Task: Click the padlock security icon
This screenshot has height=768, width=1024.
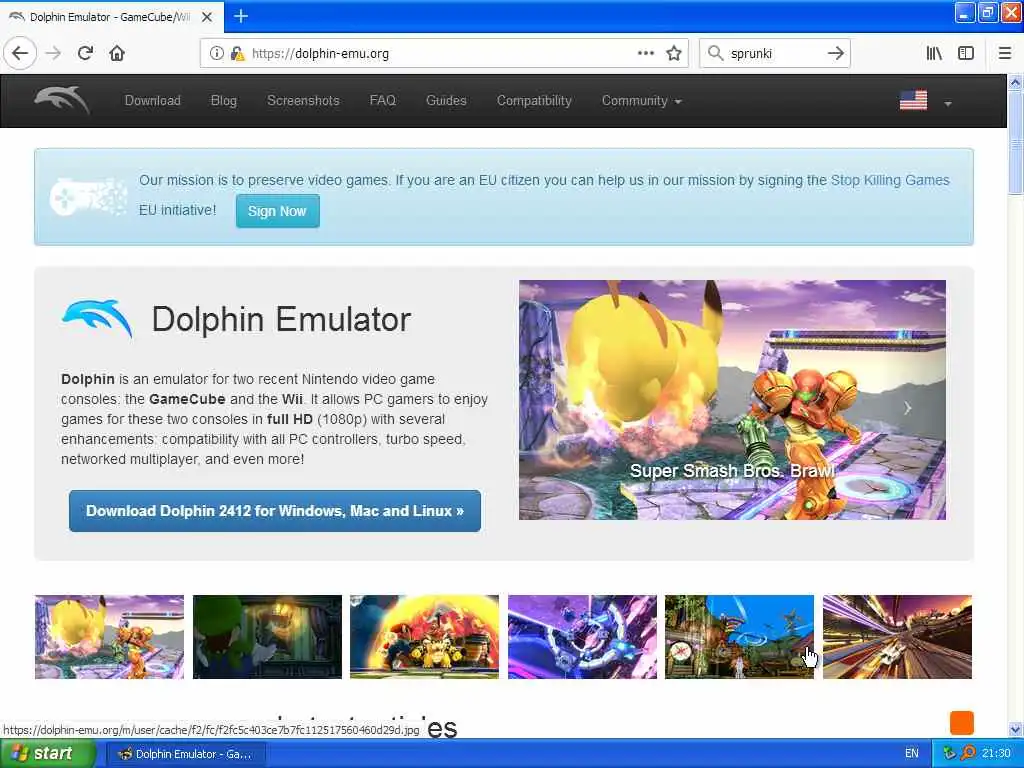Action: [x=237, y=53]
